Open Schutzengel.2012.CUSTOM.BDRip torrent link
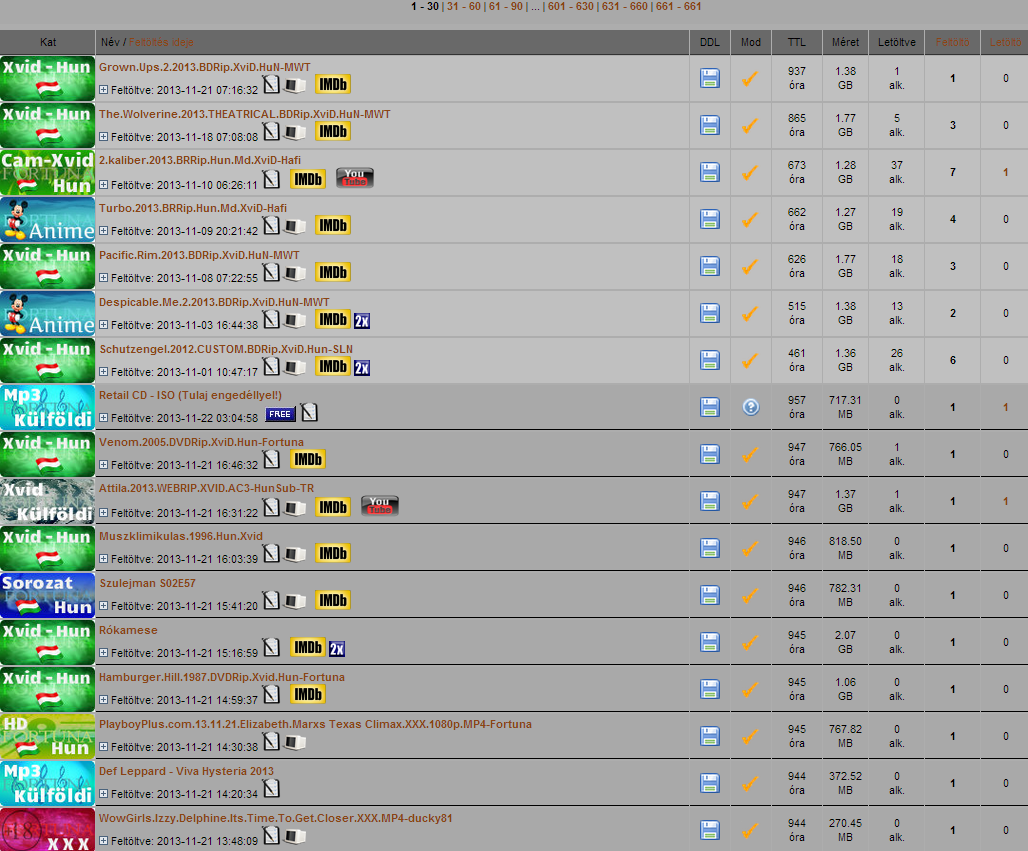The height and width of the screenshot is (851, 1028). (x=226, y=349)
